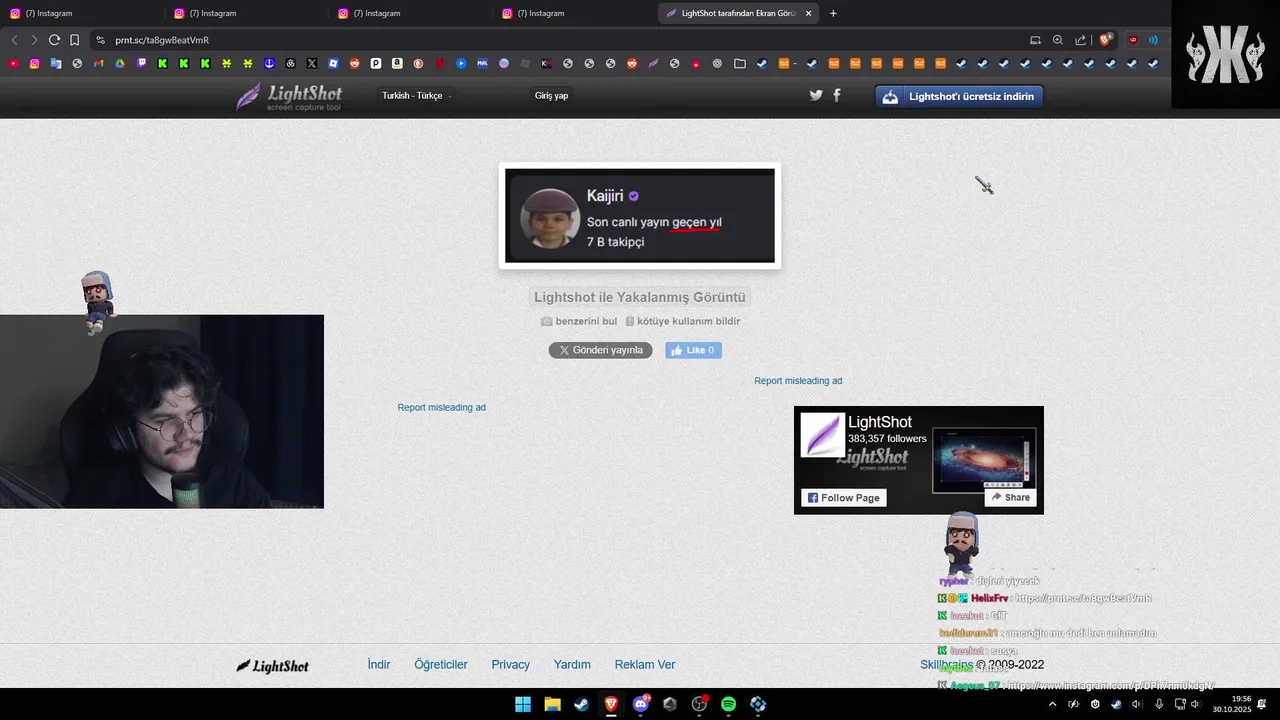Click the benzerini bul link
This screenshot has width=1280, height=720.
[579, 321]
